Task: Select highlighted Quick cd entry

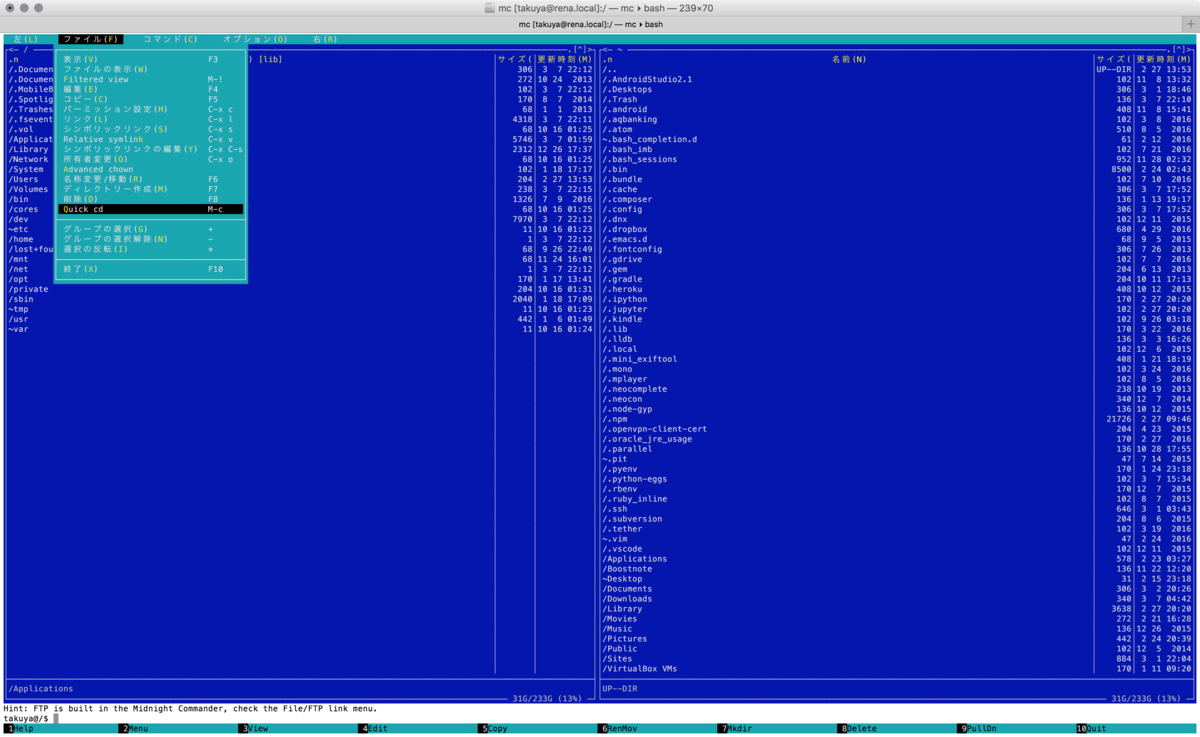Action: tap(150, 209)
